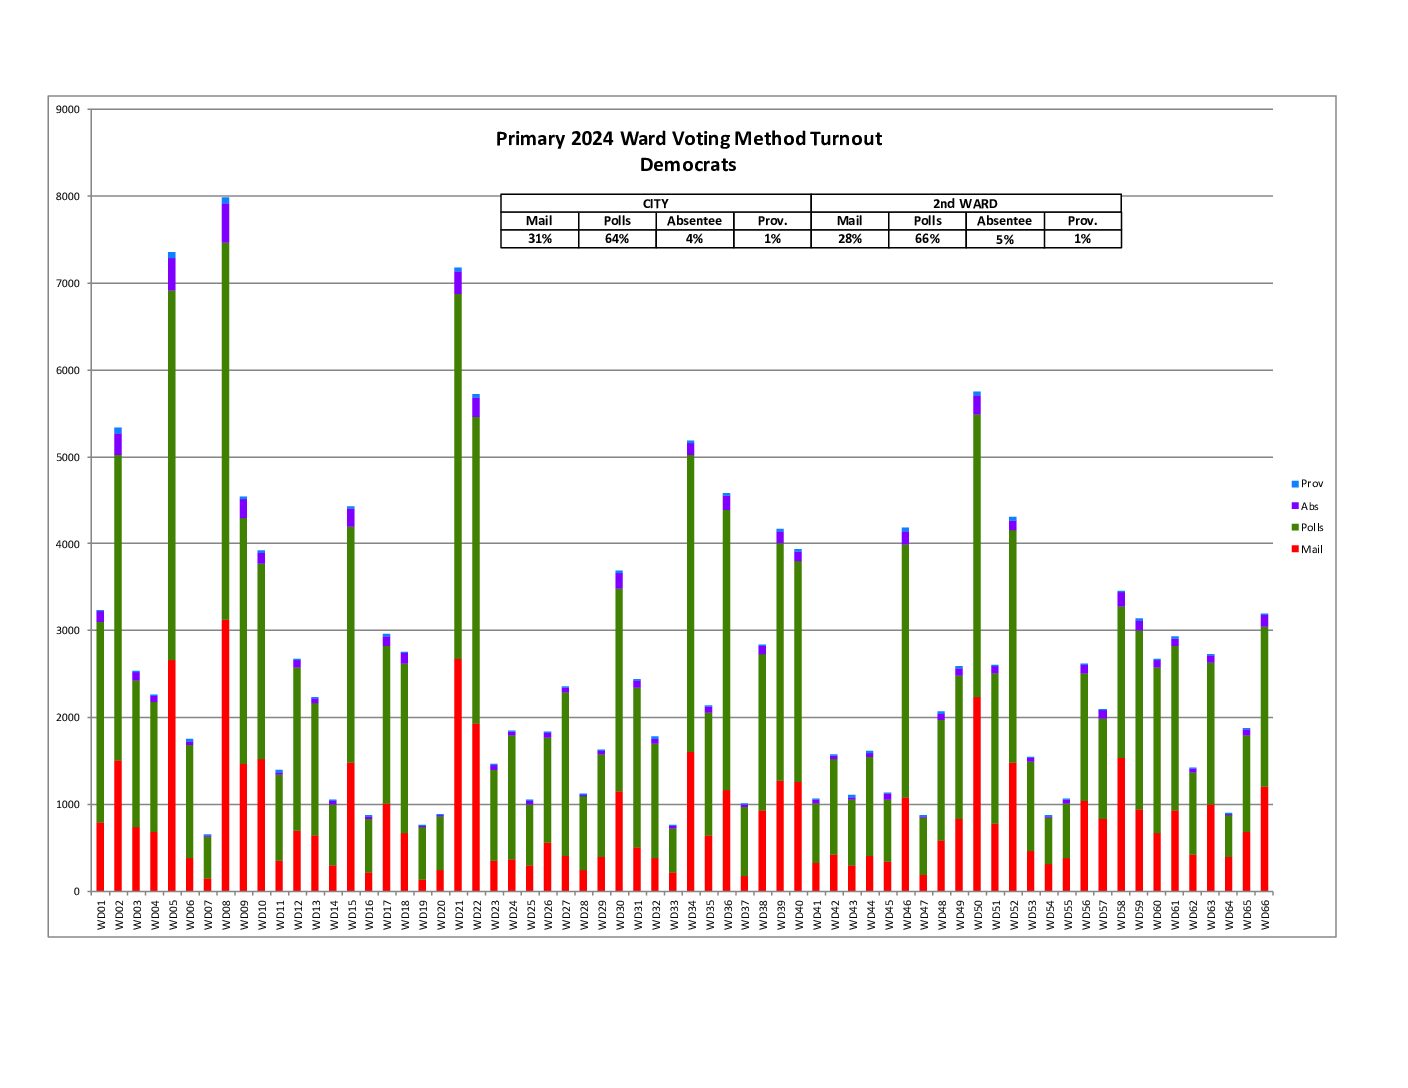Select the 2nd WARD header cell
The width and height of the screenshot is (1408, 1088).
pos(965,203)
